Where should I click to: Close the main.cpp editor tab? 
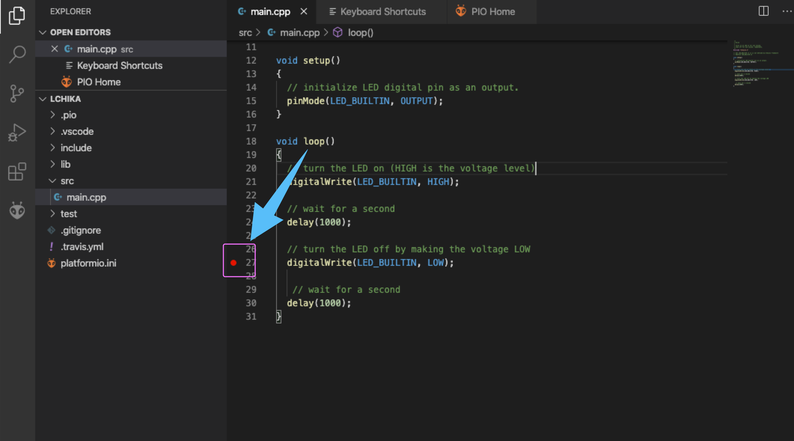[x=304, y=12]
